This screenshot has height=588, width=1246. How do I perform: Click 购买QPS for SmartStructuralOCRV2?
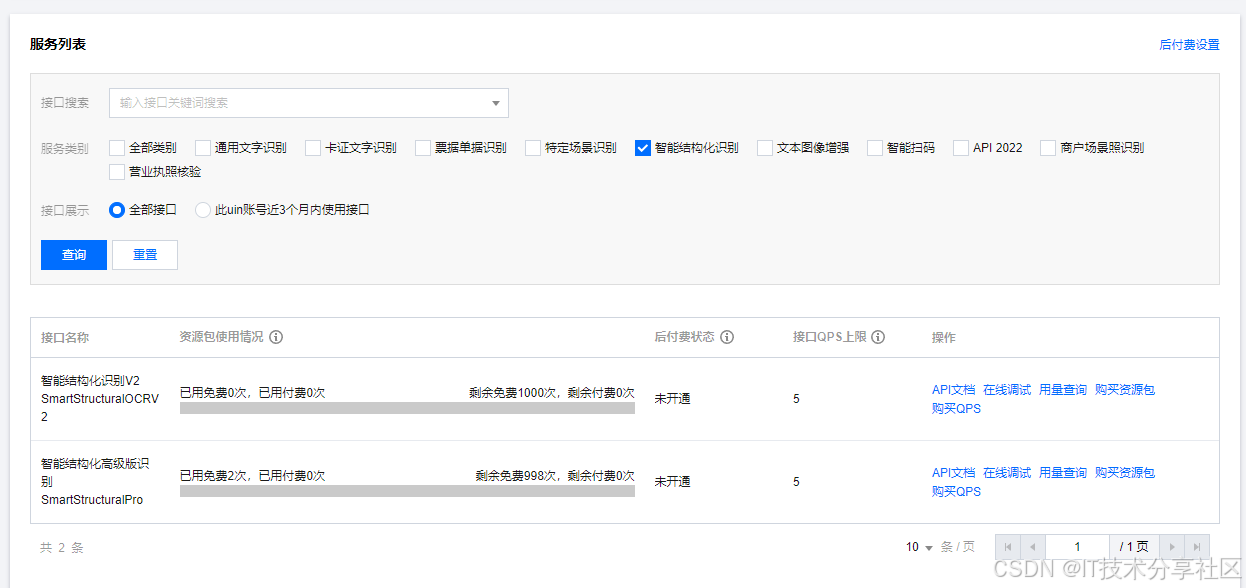pyautogui.click(x=956, y=408)
